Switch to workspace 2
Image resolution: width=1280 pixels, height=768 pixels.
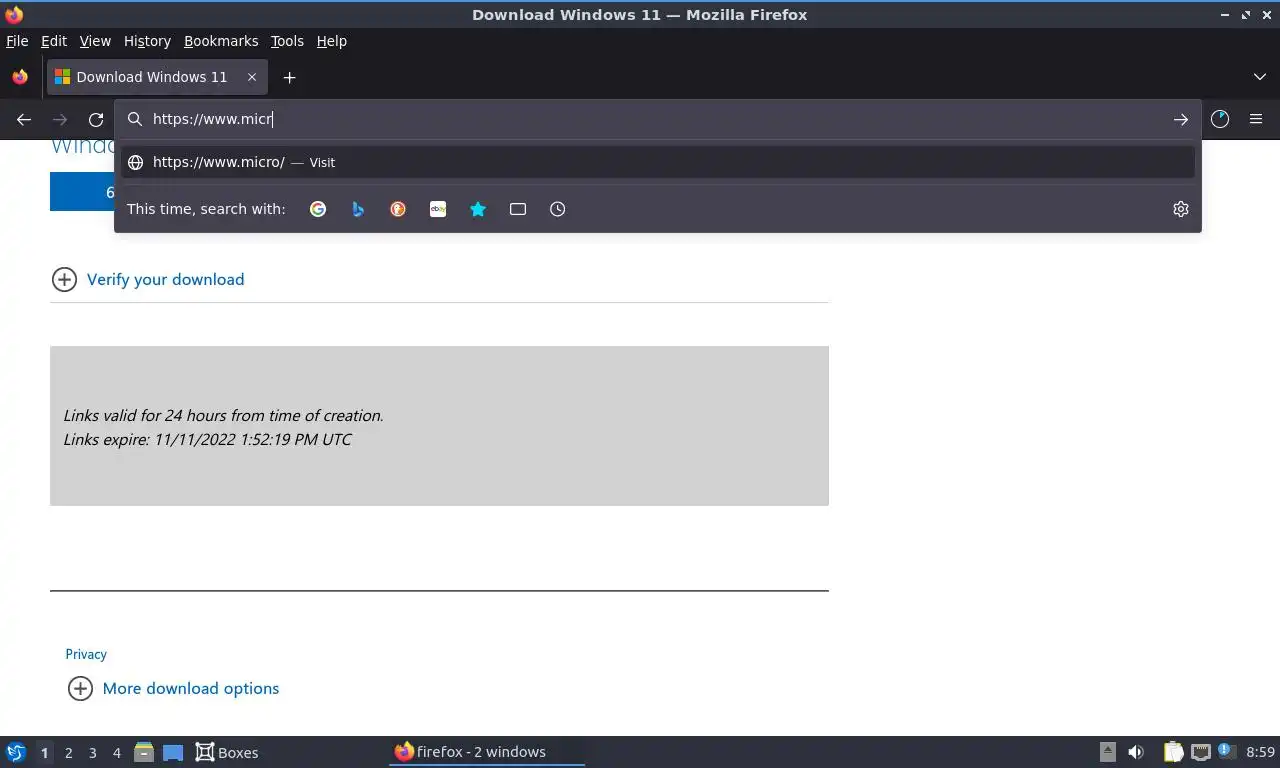[68, 752]
